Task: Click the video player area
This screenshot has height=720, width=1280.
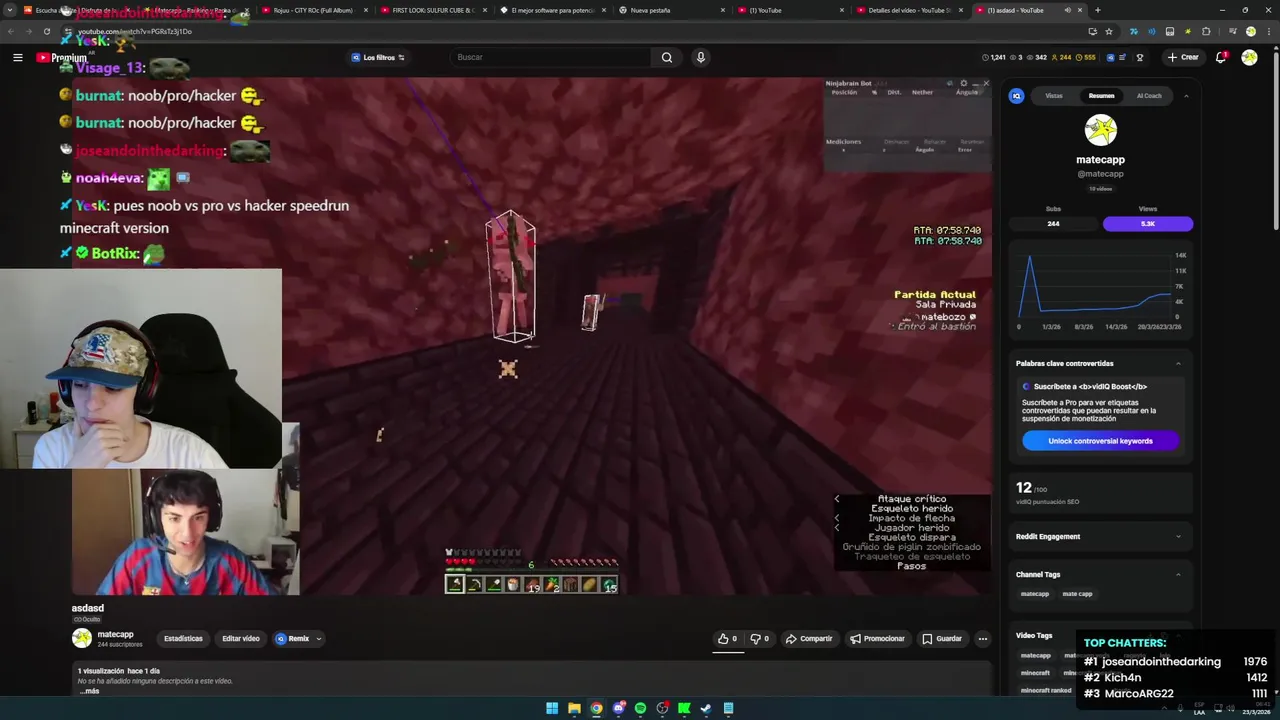Action: pos(530,336)
